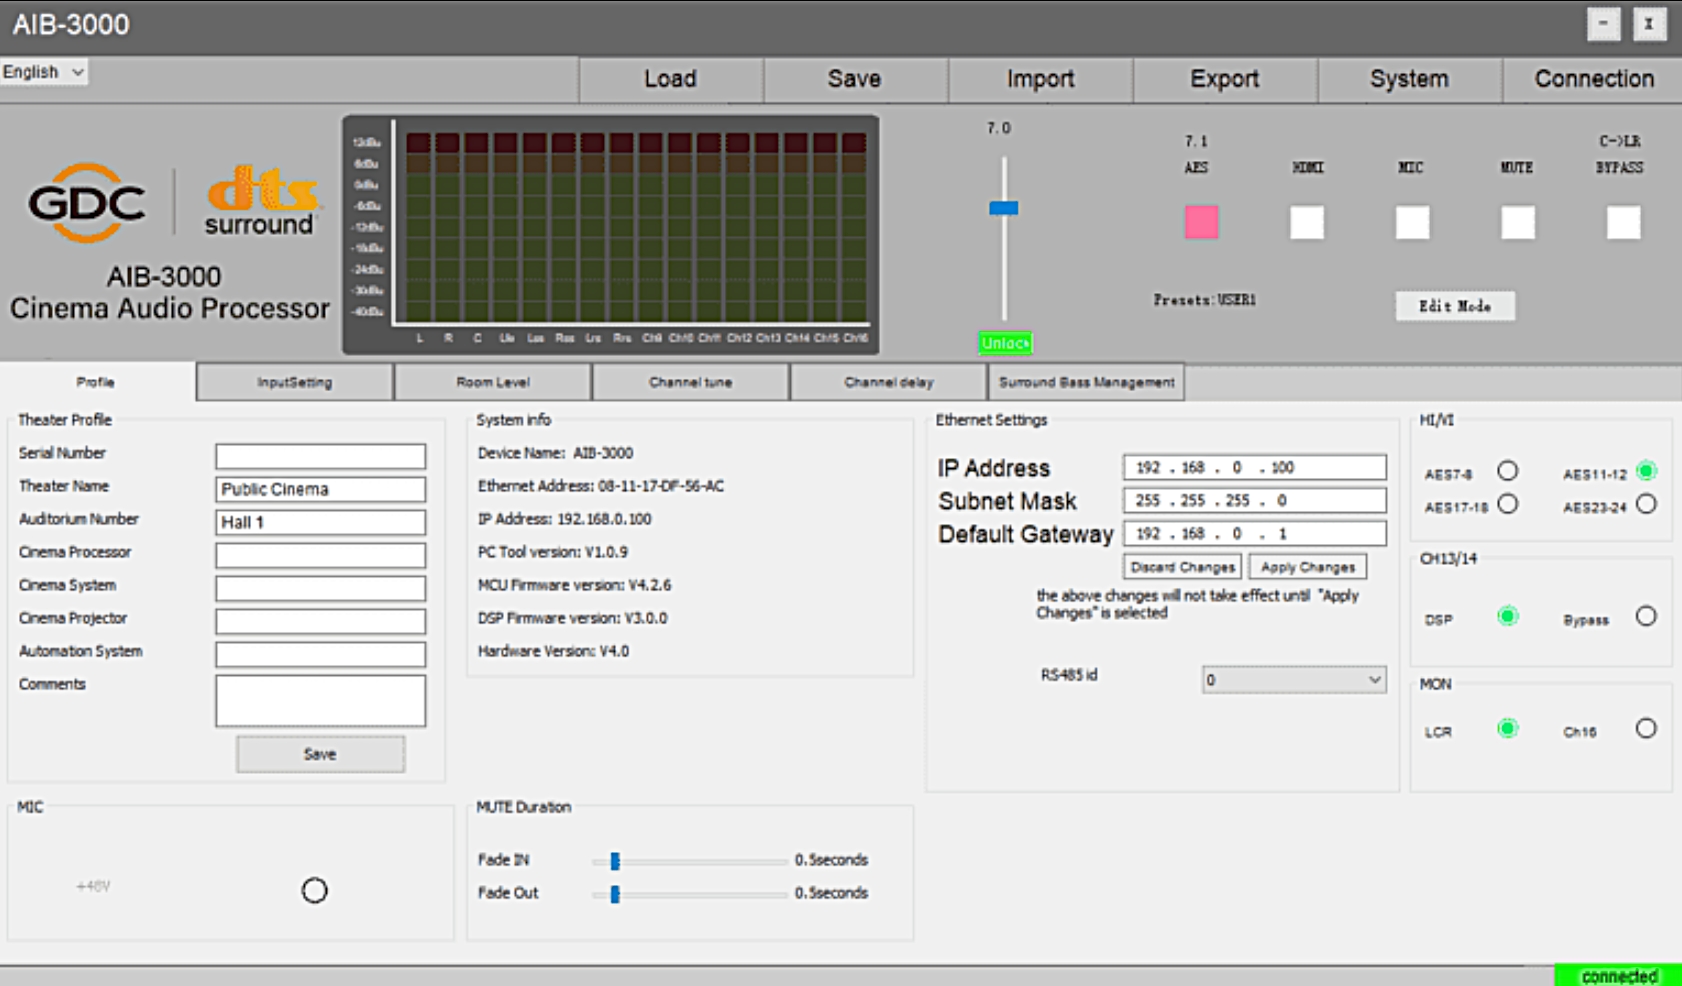
Task: Click the Hardware Version V4.0 text
Action: (553, 651)
